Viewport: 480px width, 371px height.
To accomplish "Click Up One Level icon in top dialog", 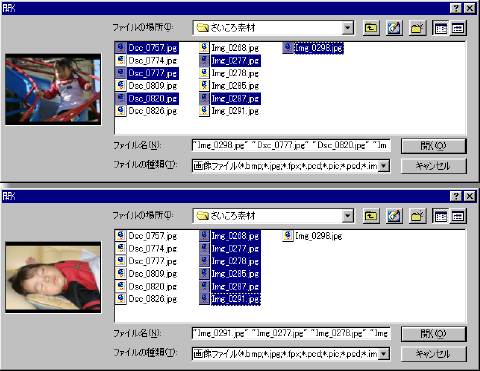I will (371, 28).
